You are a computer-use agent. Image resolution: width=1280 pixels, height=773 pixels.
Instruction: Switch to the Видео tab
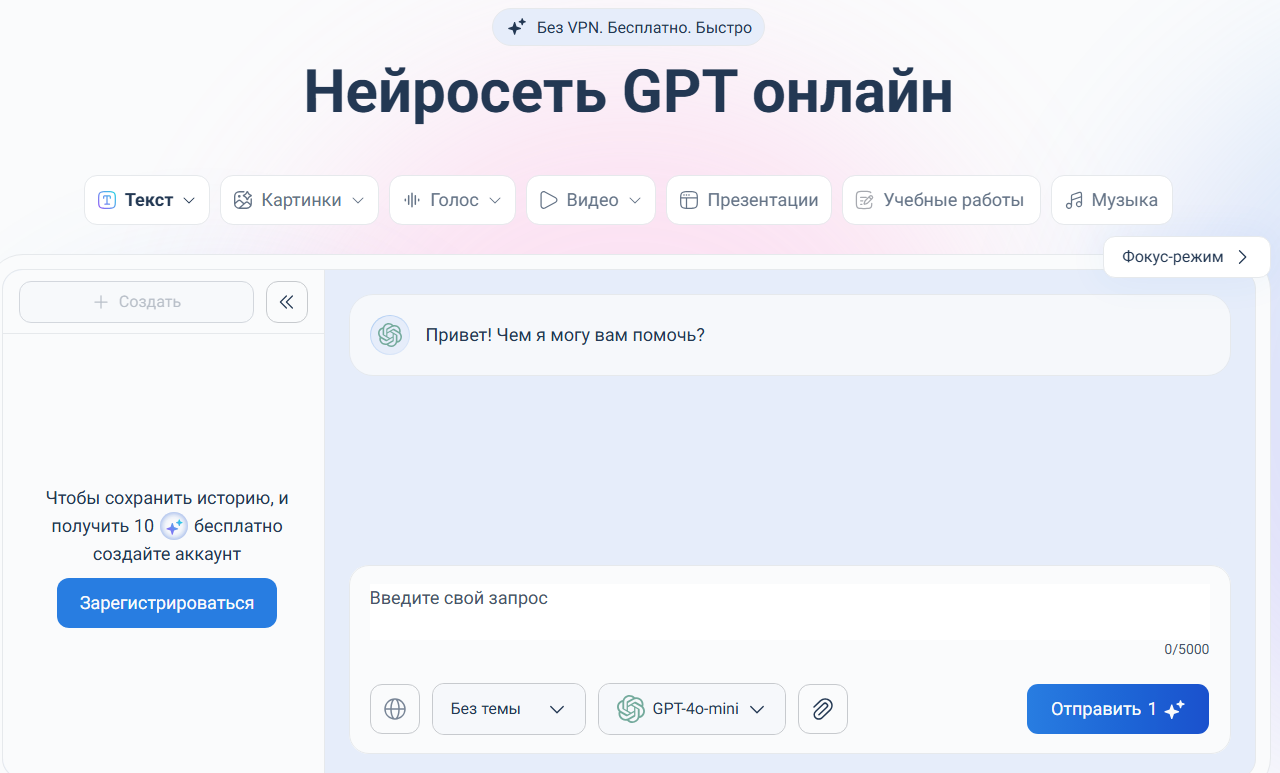click(x=590, y=200)
